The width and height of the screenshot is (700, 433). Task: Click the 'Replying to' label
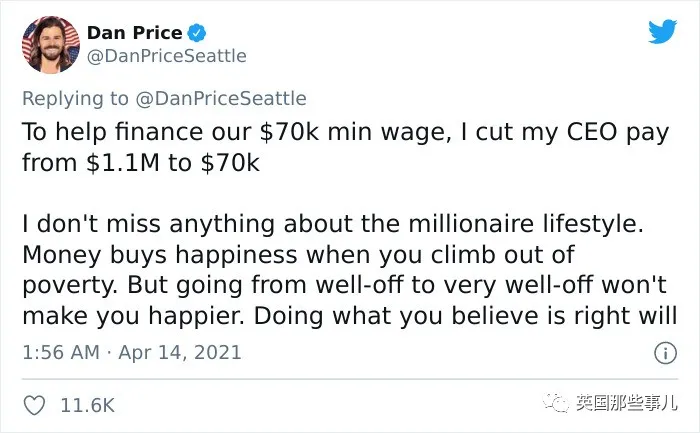click(75, 99)
